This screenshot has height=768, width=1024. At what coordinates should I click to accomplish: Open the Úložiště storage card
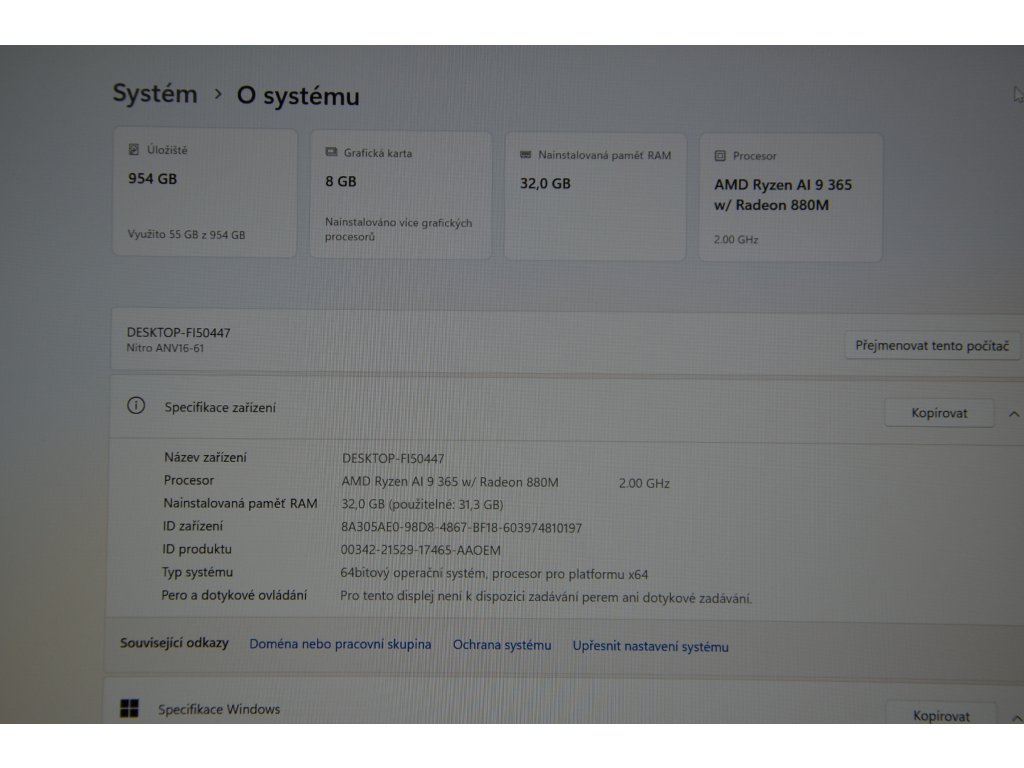click(205, 192)
